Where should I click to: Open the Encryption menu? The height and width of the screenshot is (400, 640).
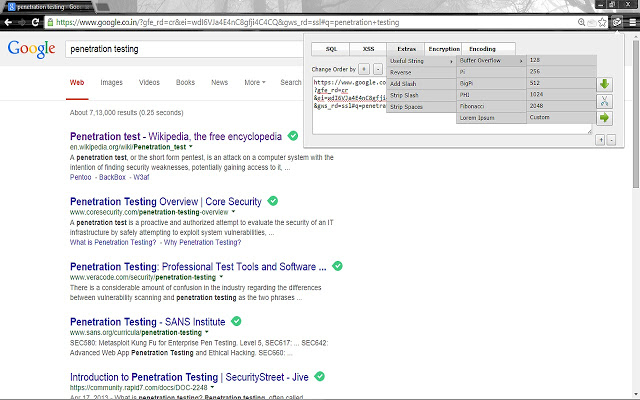[x=443, y=49]
